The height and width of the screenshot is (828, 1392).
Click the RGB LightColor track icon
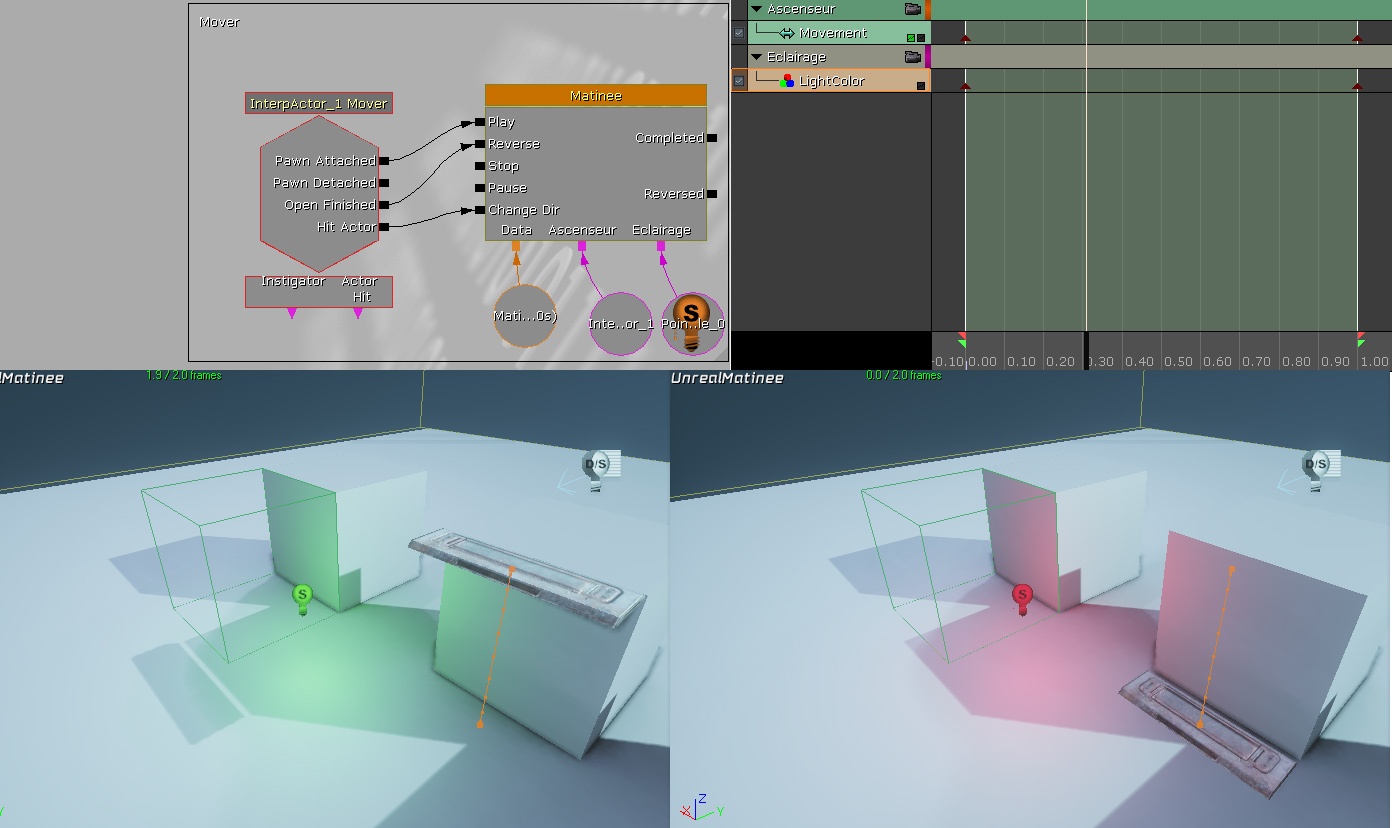[788, 81]
